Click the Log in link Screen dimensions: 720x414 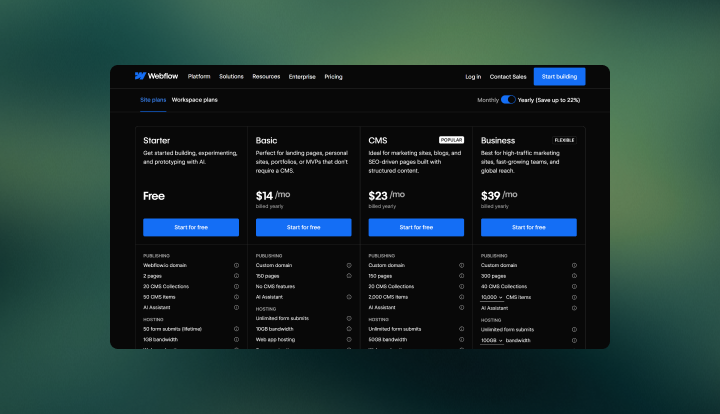pyautogui.click(x=473, y=77)
